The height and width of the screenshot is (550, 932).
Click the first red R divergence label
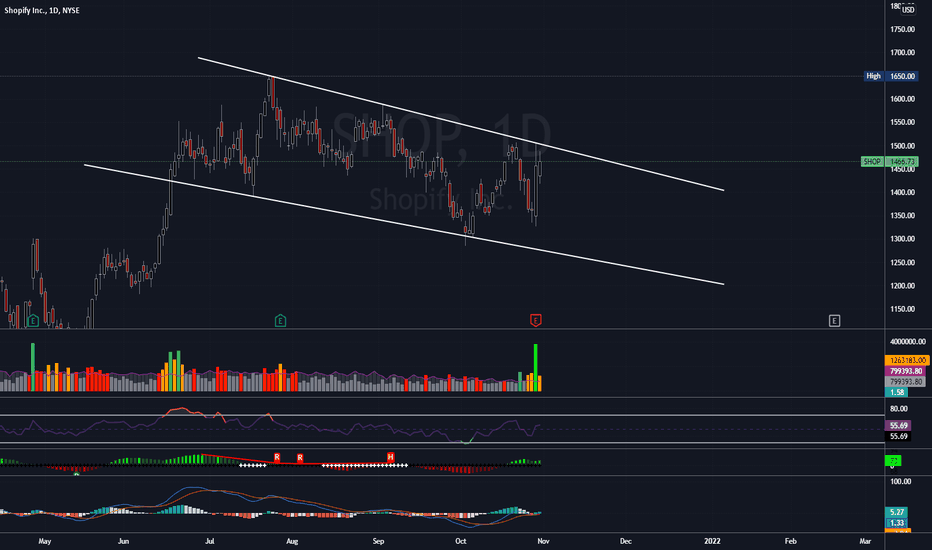pos(277,457)
